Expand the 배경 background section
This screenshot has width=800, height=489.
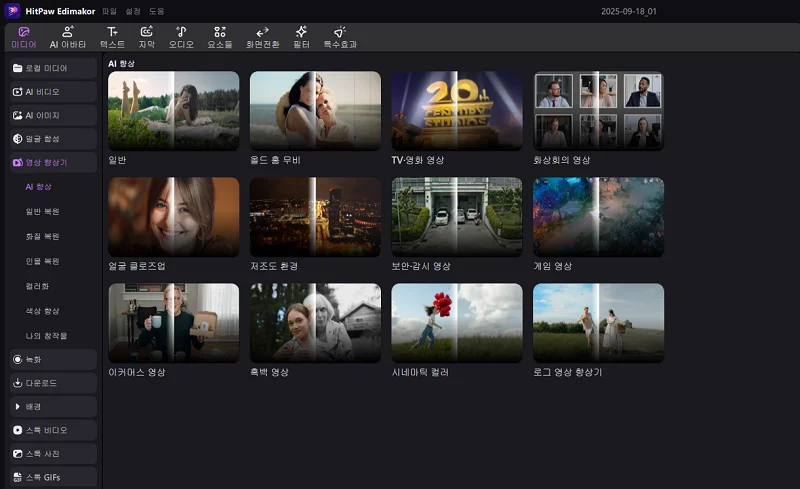53,406
